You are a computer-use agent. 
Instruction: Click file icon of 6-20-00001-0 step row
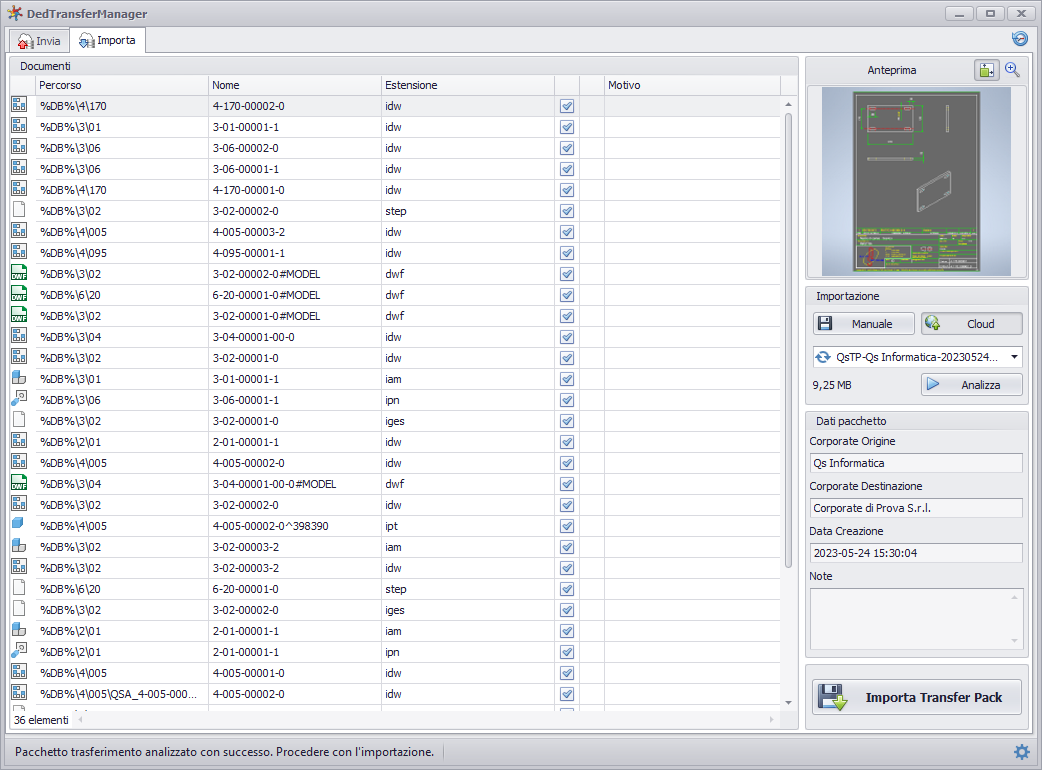[19, 587]
